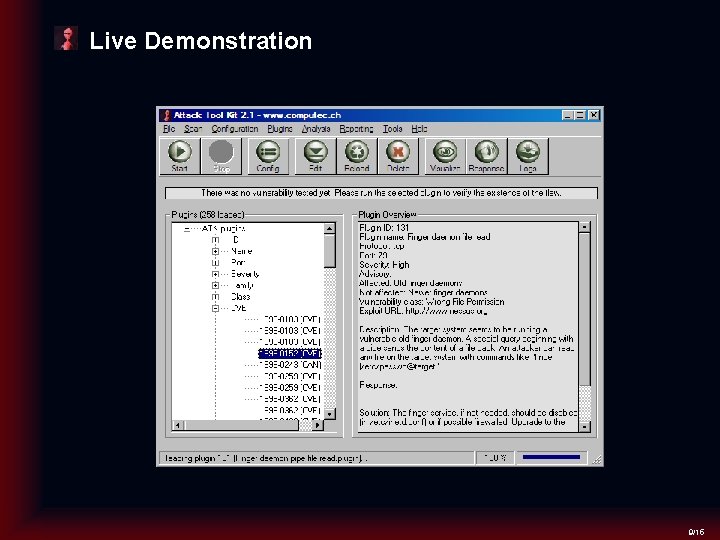The height and width of the screenshot is (540, 720).
Task: Open the Configuration menu
Action: (x=235, y=129)
